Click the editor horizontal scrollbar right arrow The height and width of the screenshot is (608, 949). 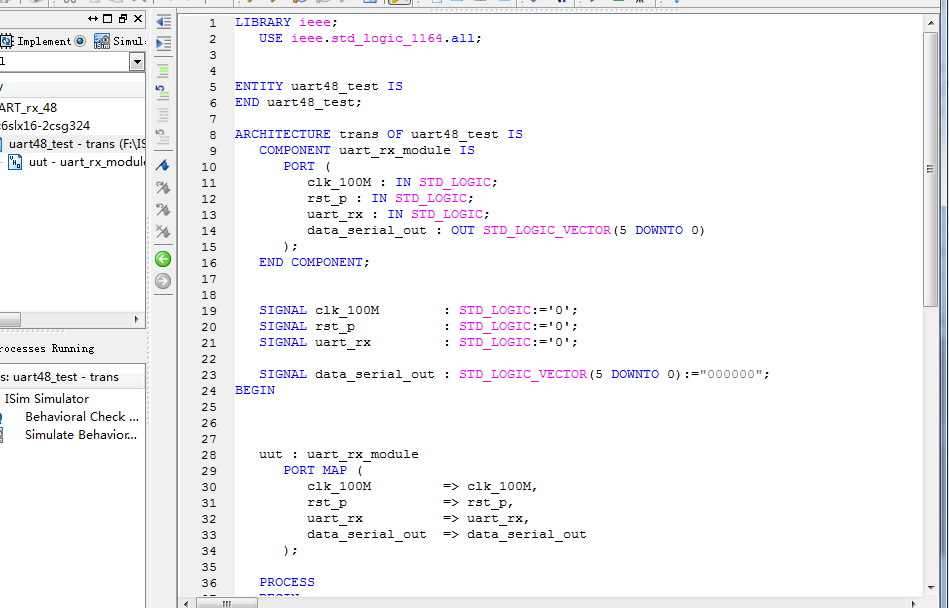coord(914,603)
